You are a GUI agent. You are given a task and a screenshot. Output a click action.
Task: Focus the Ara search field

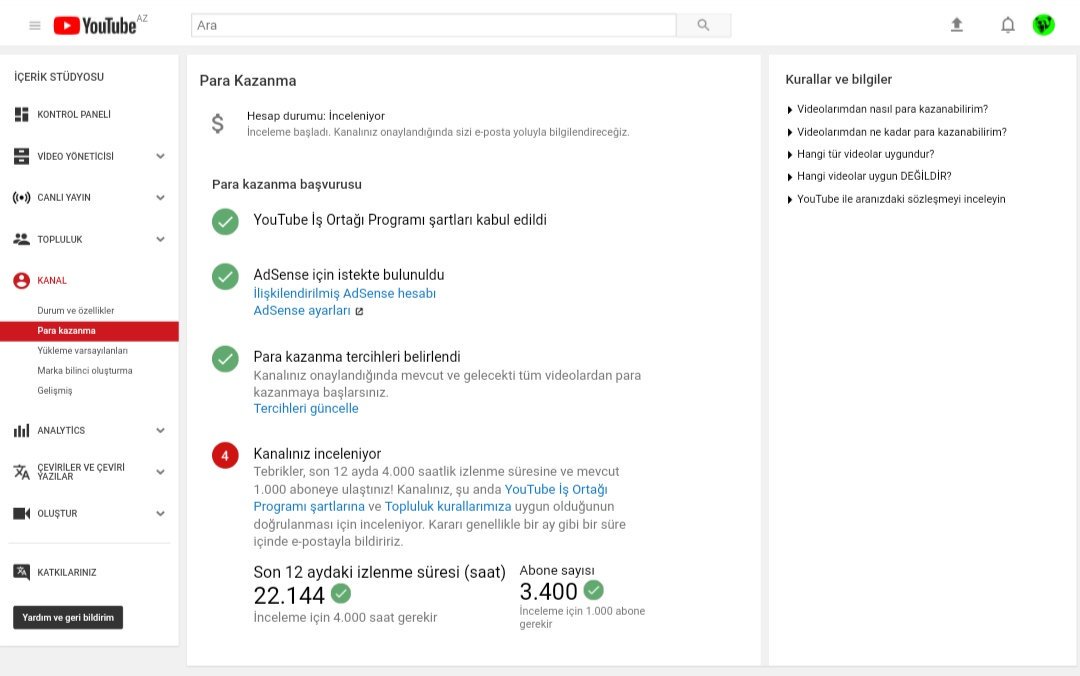click(x=433, y=25)
